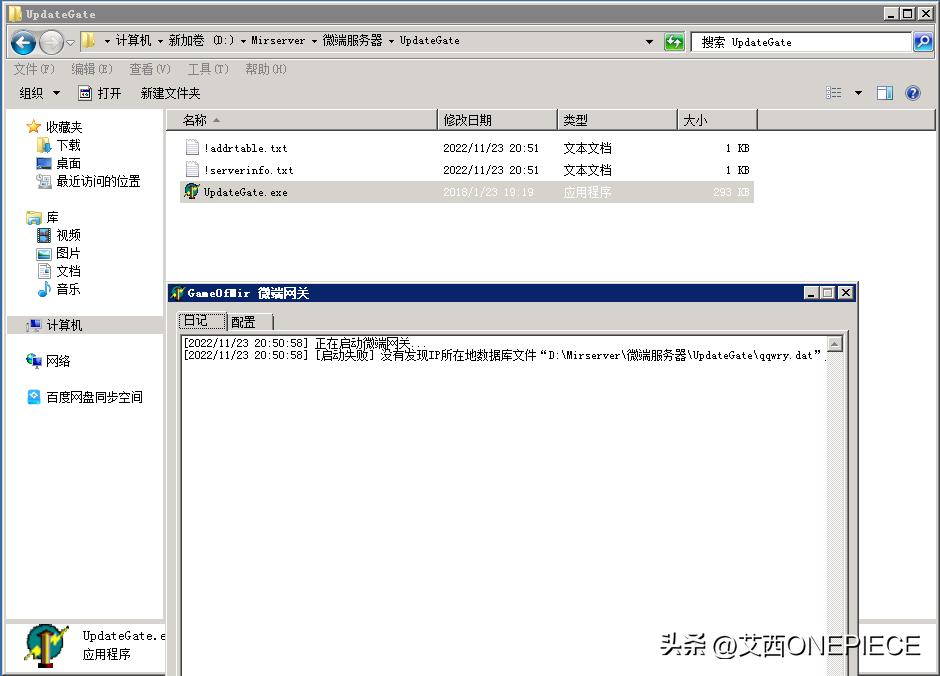Click the log scrollbar up arrow
Image resolution: width=940 pixels, height=676 pixels.
[834, 343]
